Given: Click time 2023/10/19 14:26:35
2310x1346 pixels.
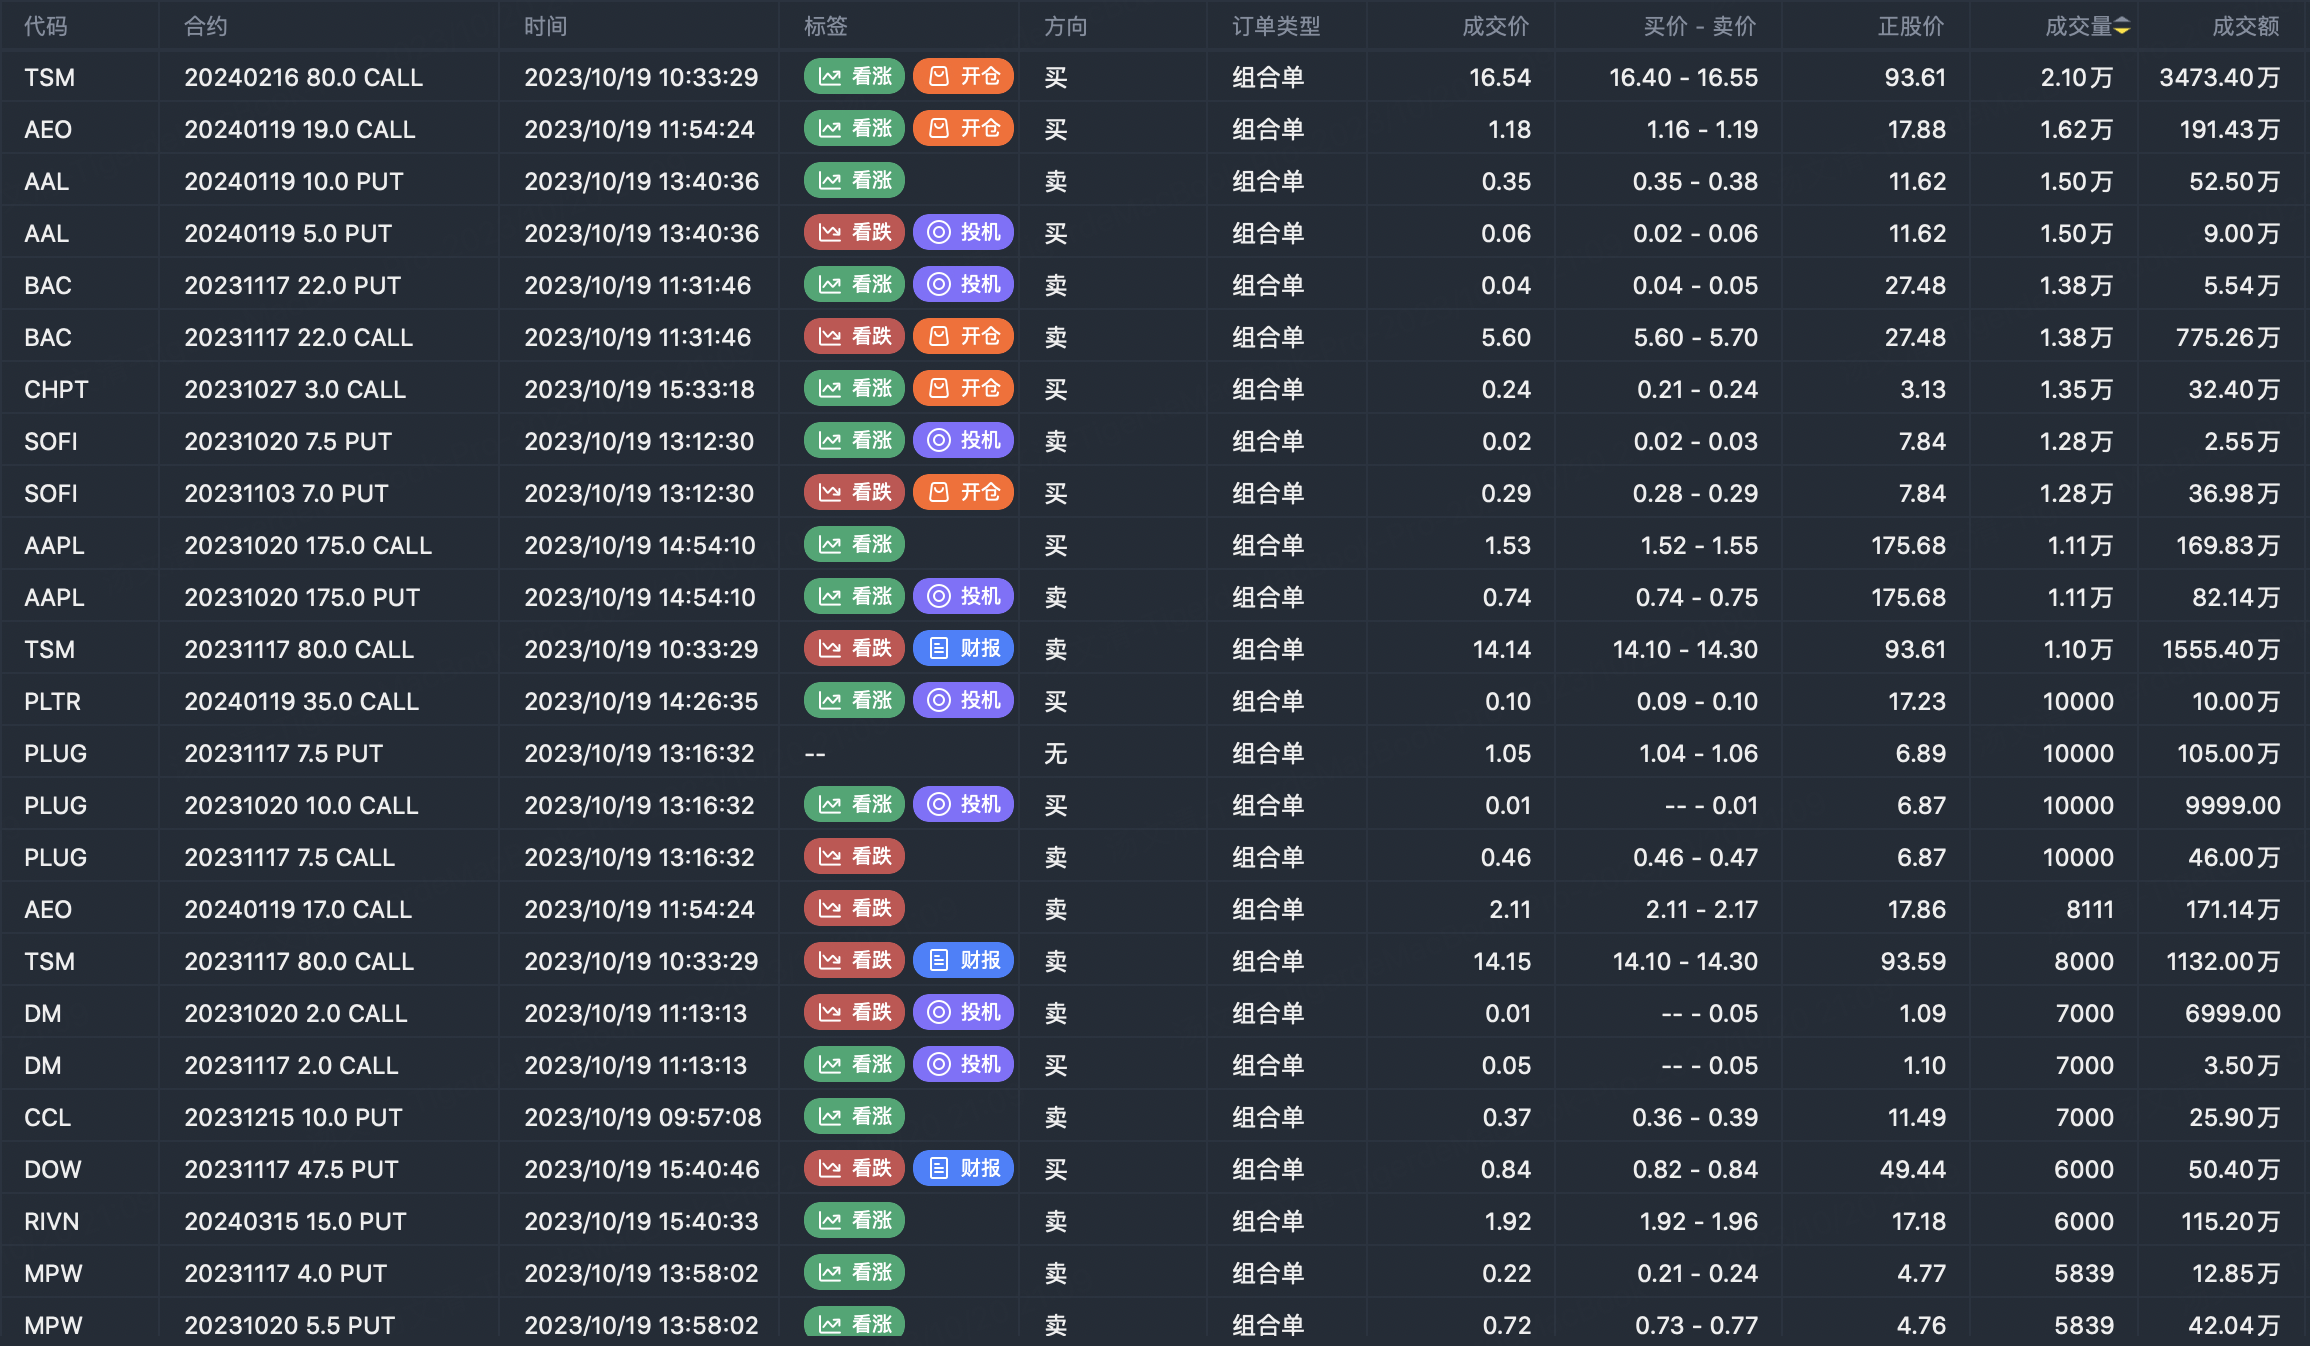Looking at the screenshot, I should (641, 701).
